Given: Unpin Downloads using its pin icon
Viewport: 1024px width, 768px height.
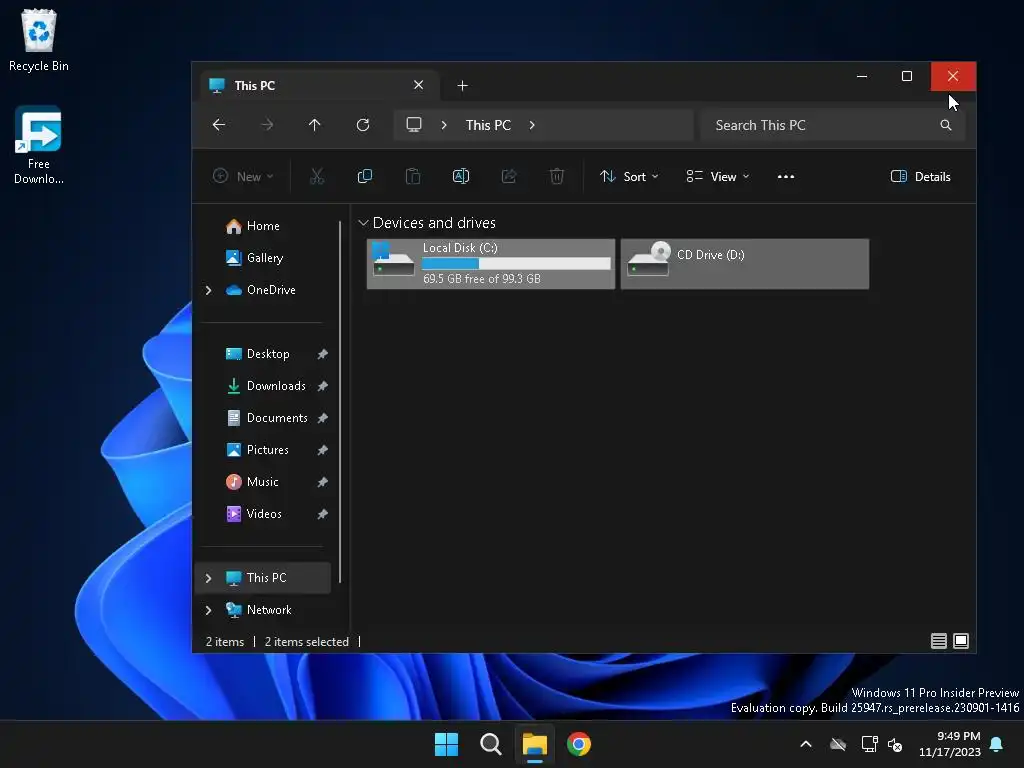Looking at the screenshot, I should pyautogui.click(x=323, y=386).
